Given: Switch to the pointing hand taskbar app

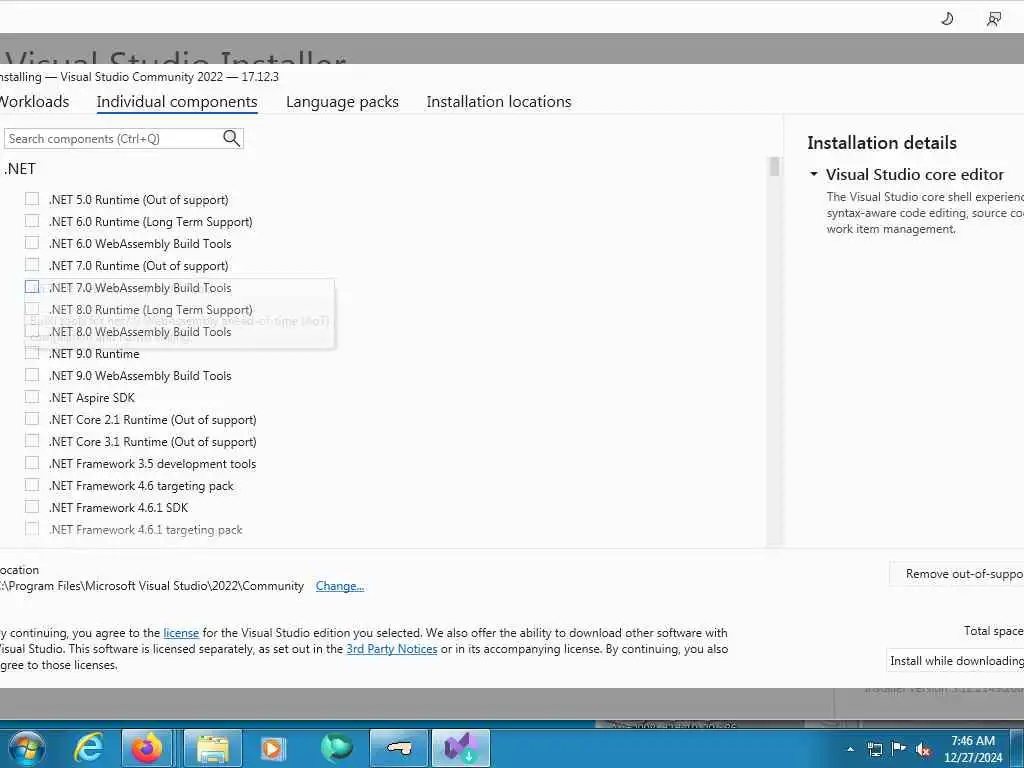Looking at the screenshot, I should pyautogui.click(x=398, y=748).
